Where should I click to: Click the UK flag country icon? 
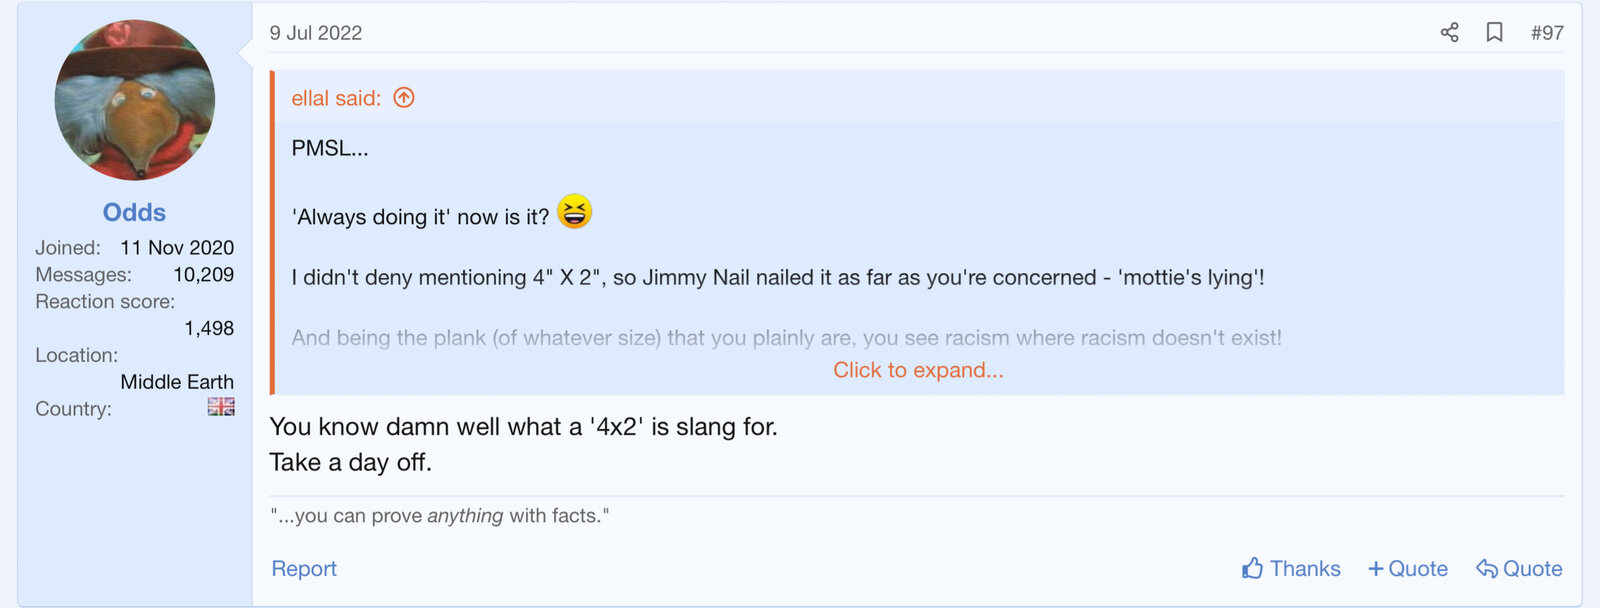(221, 407)
